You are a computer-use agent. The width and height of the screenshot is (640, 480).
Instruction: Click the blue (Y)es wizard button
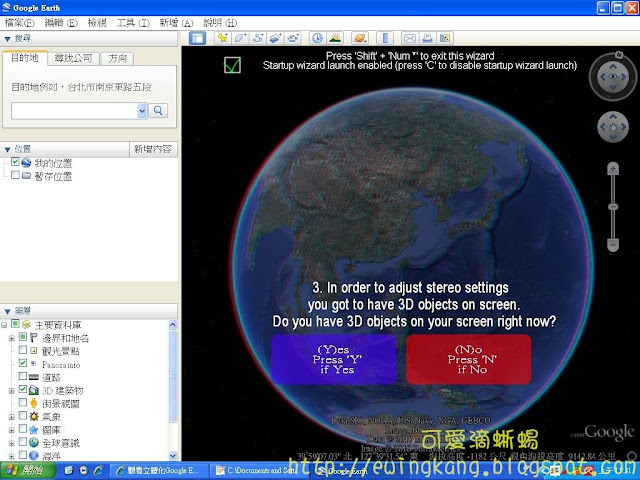coord(334,359)
